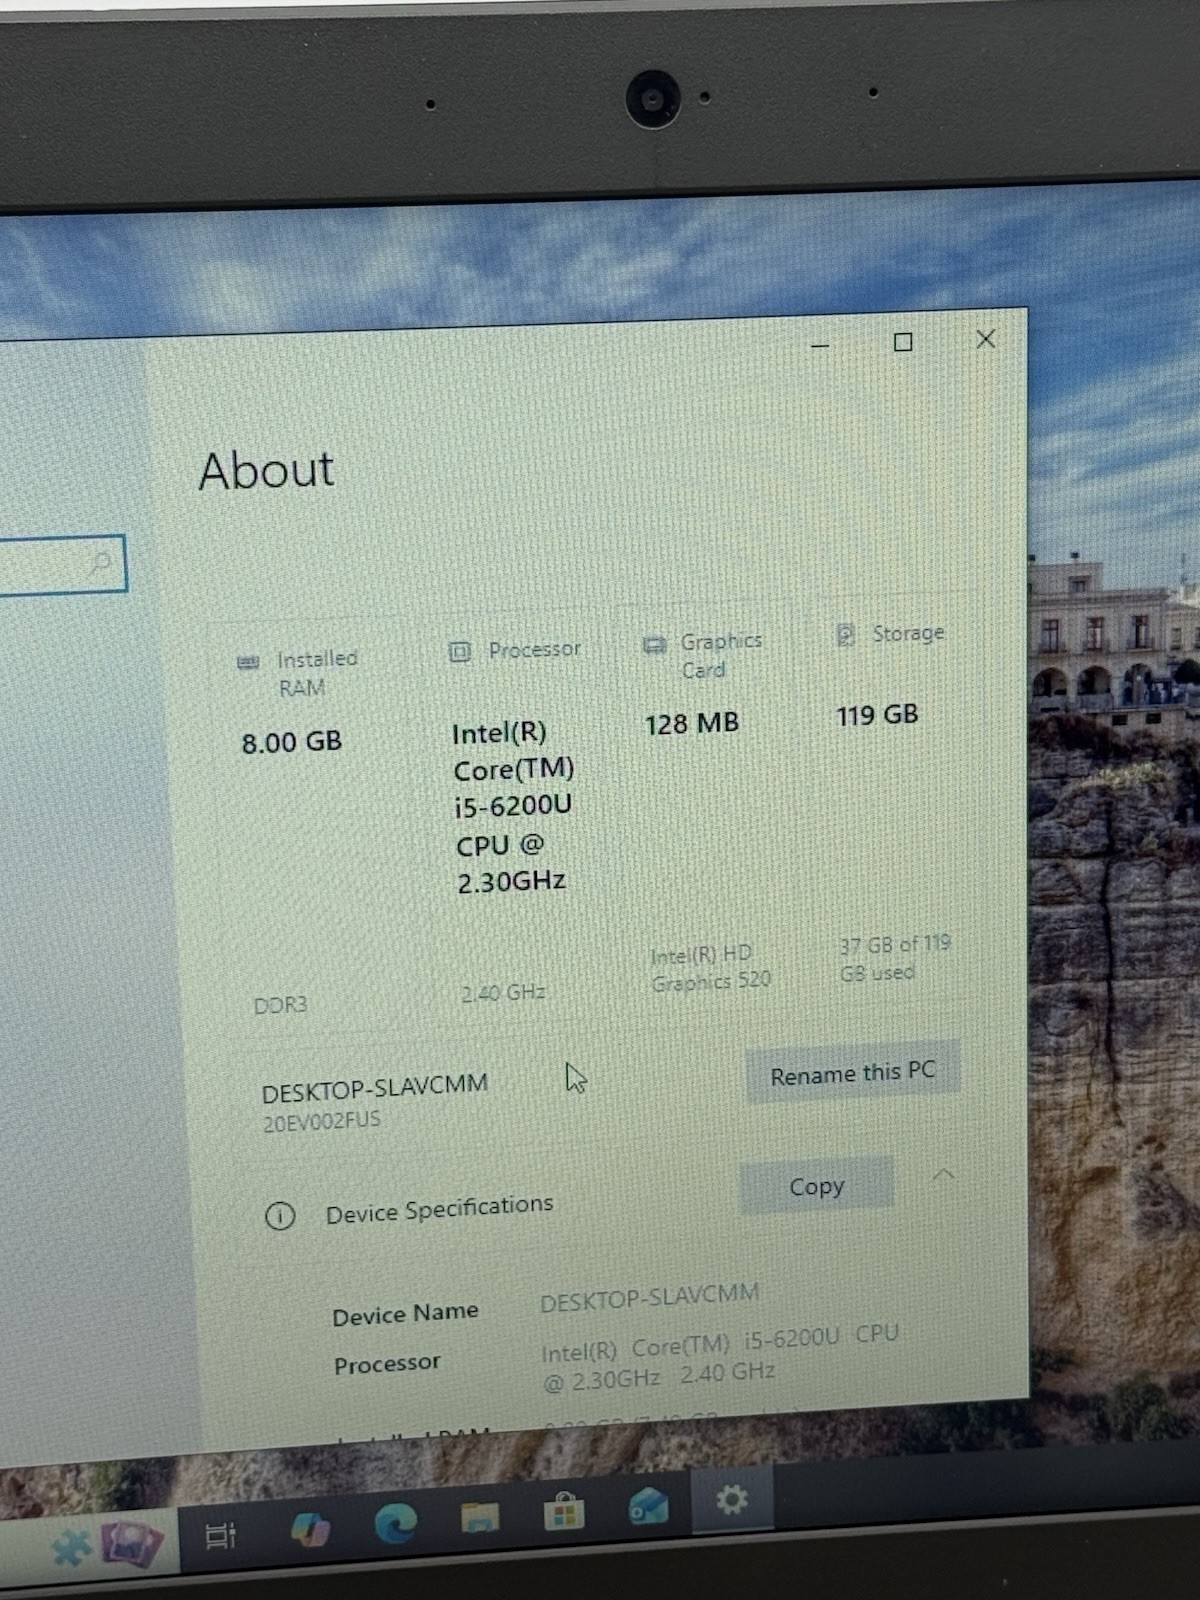
Task: Click the Device Specifications info icon
Action: (280, 1216)
